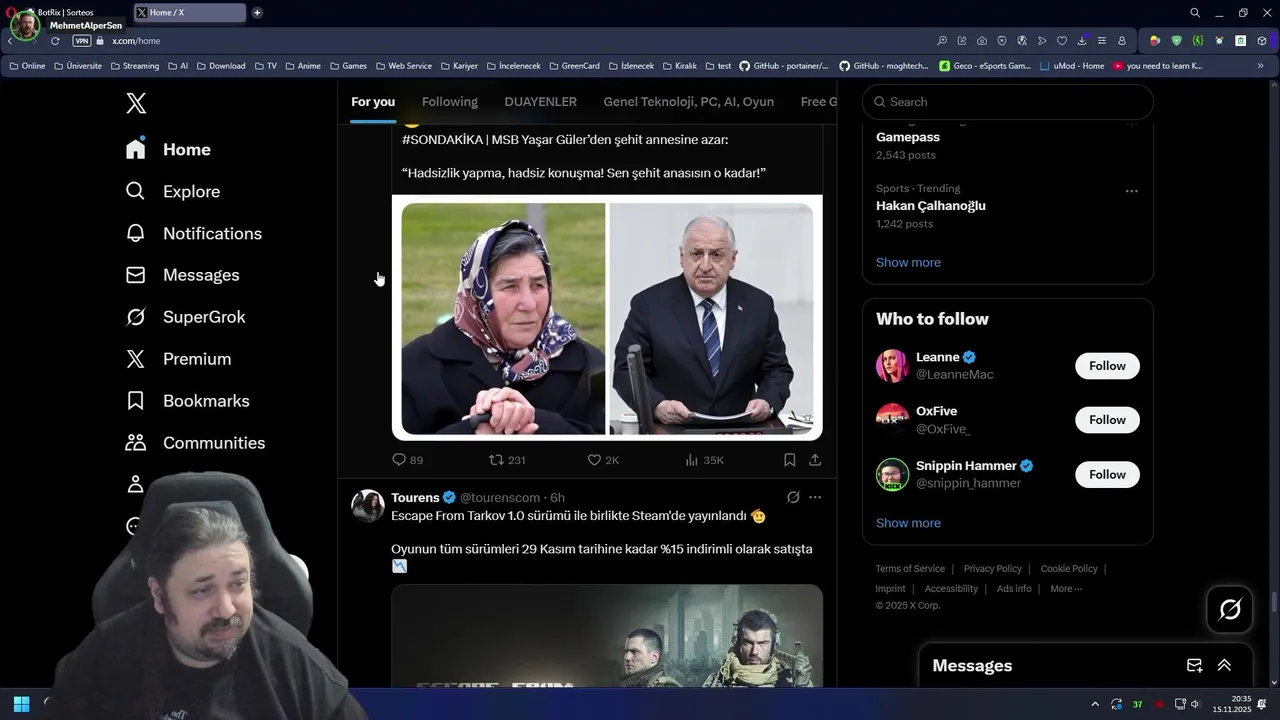Compose new message in Messages drawer
1280x720 pixels.
tap(1194, 666)
